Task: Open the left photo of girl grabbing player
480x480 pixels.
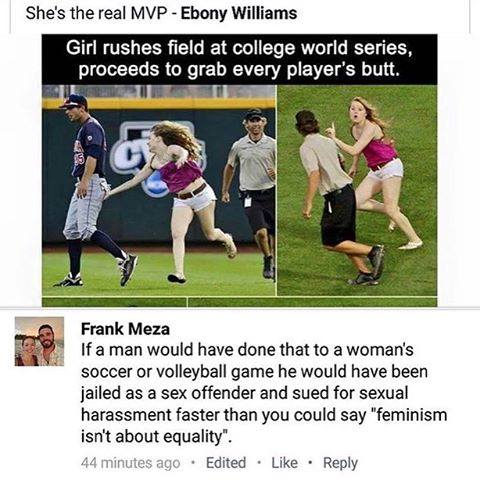Action: (x=159, y=190)
